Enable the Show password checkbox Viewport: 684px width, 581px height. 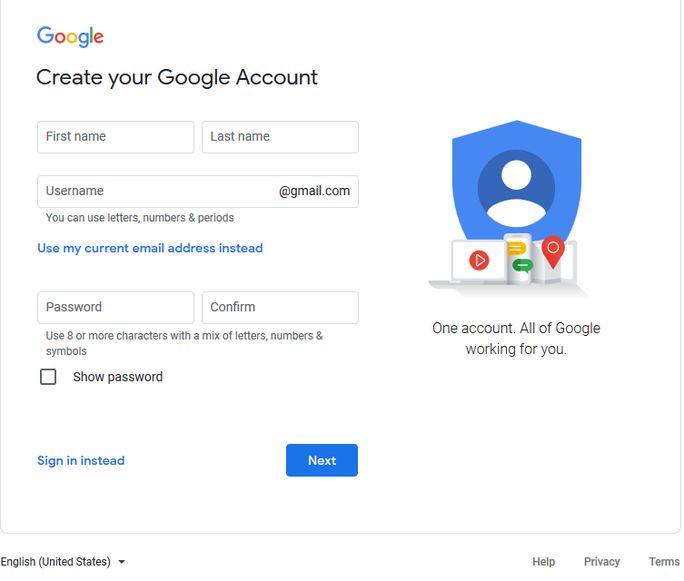tap(48, 377)
